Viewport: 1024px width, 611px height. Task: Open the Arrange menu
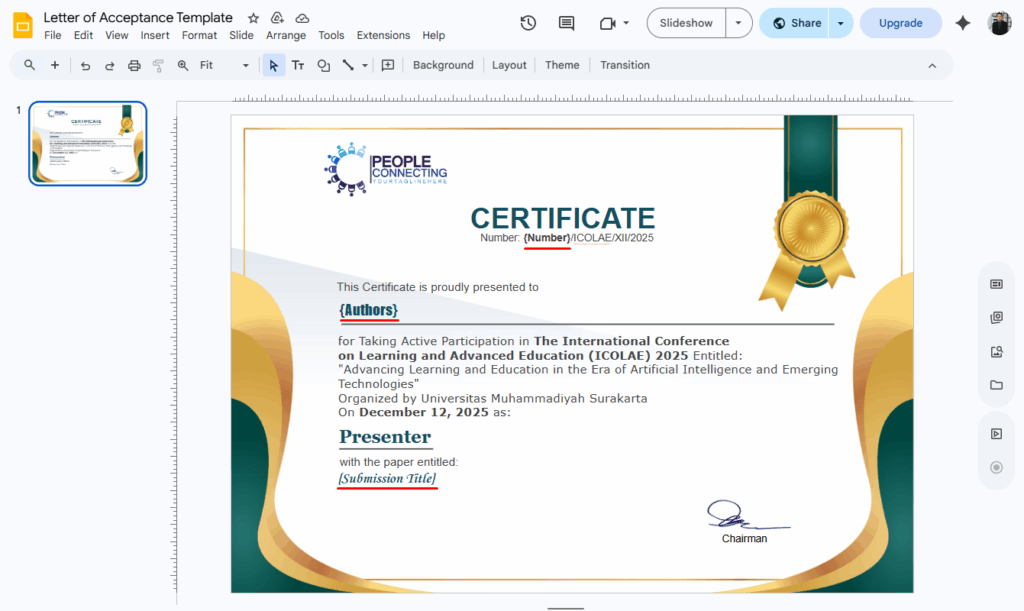(286, 35)
